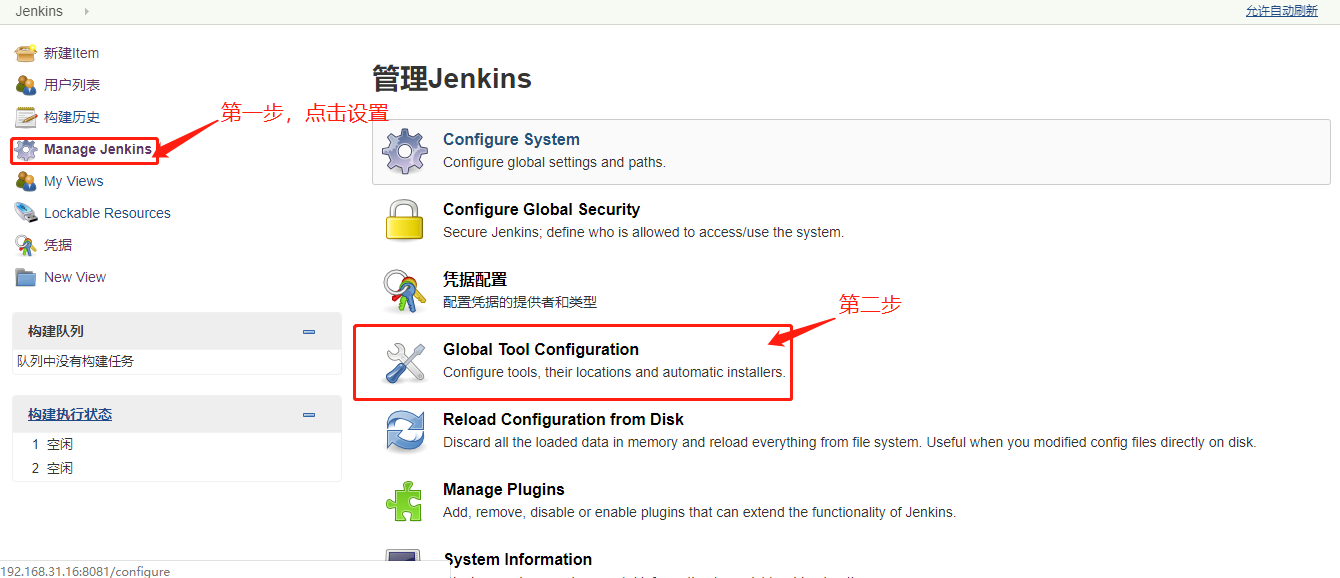Click executor row 1 空闲
1340x578 pixels.
tap(52, 444)
